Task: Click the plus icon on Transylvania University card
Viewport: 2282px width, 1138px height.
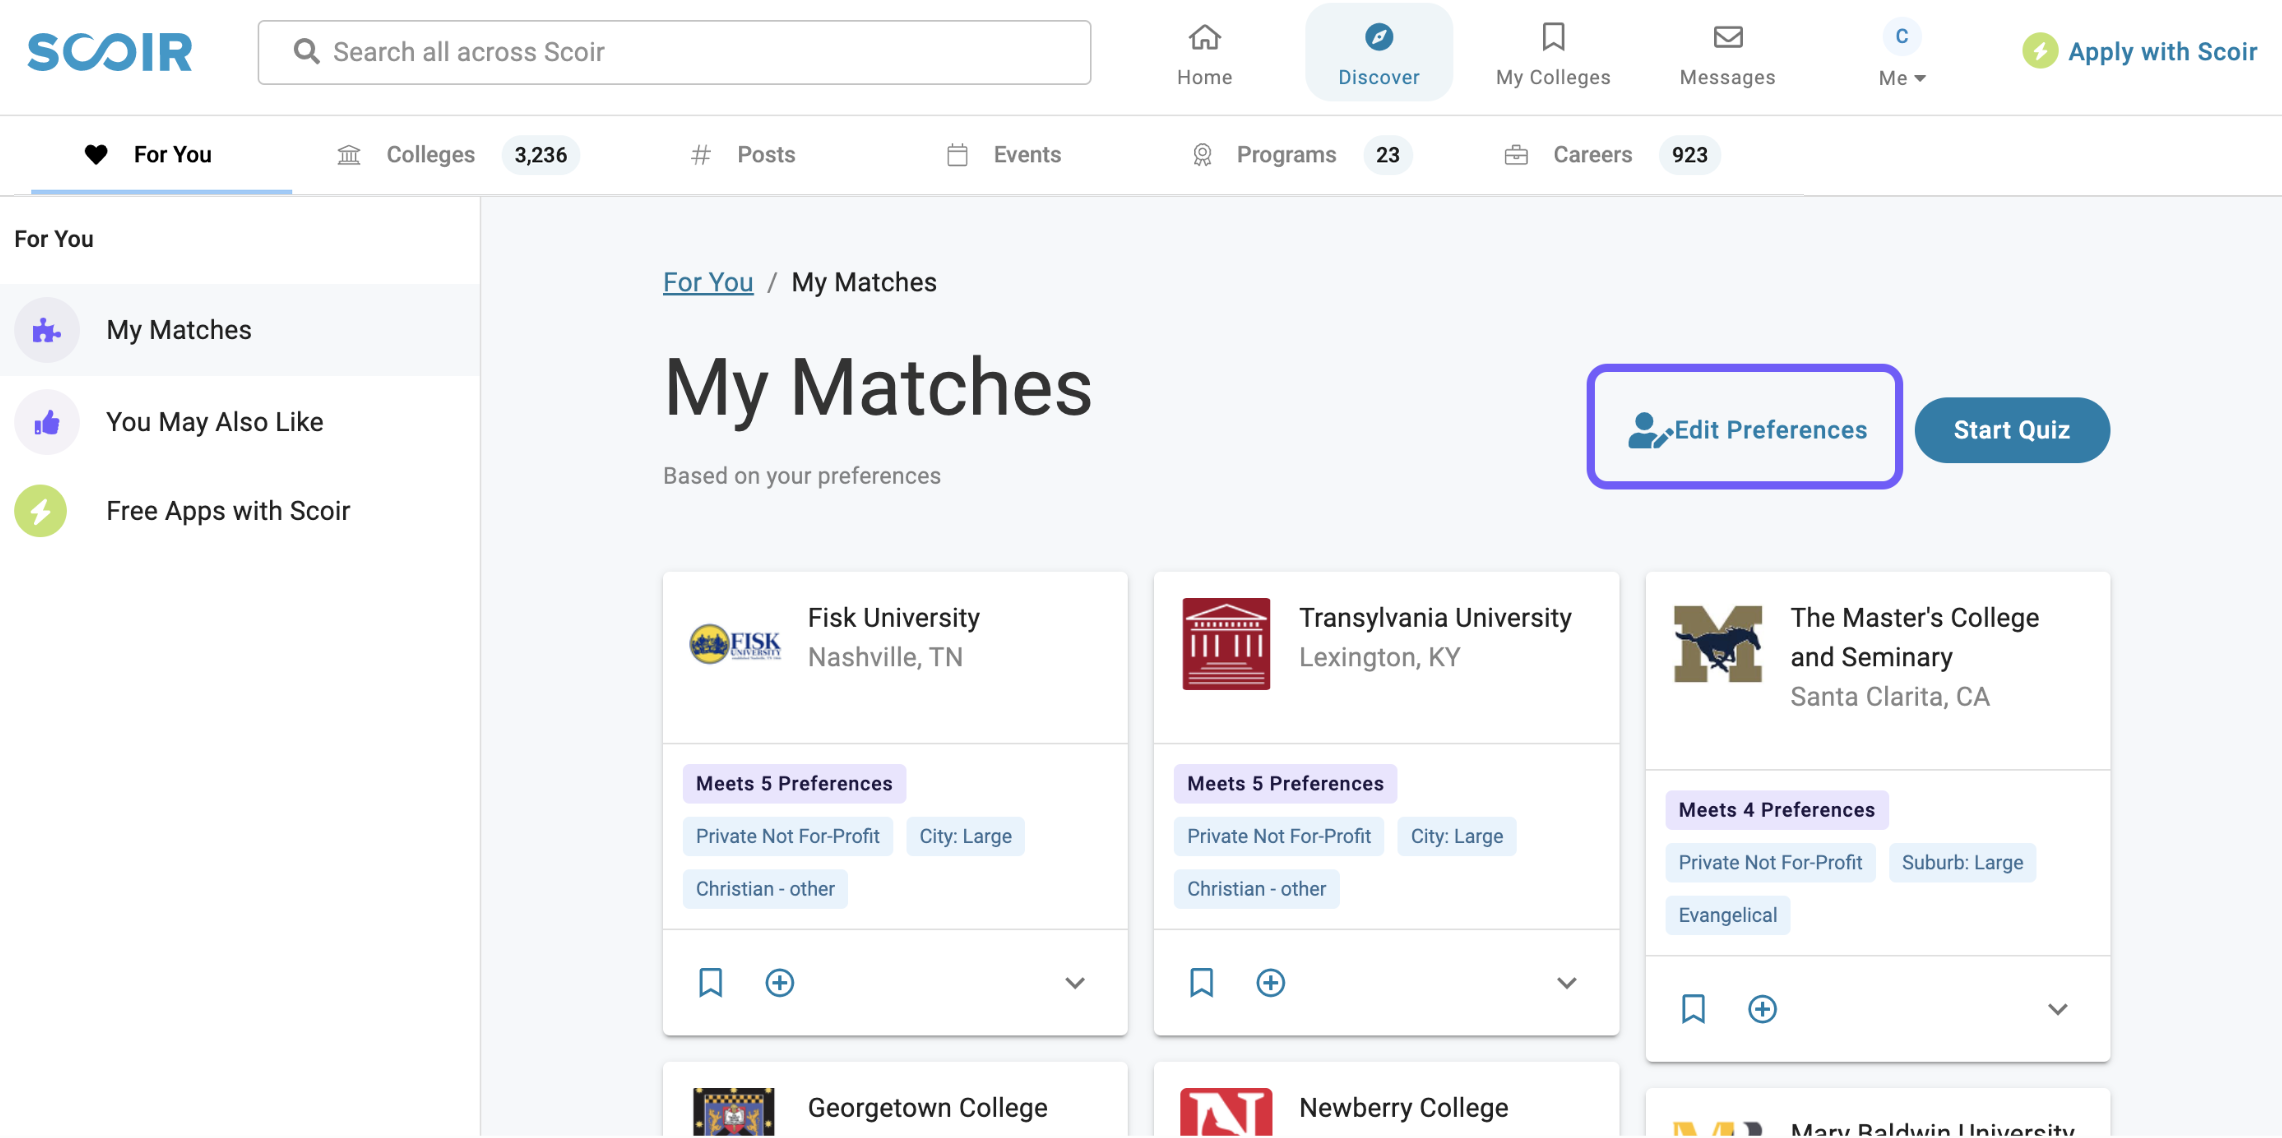Action: click(x=1270, y=983)
